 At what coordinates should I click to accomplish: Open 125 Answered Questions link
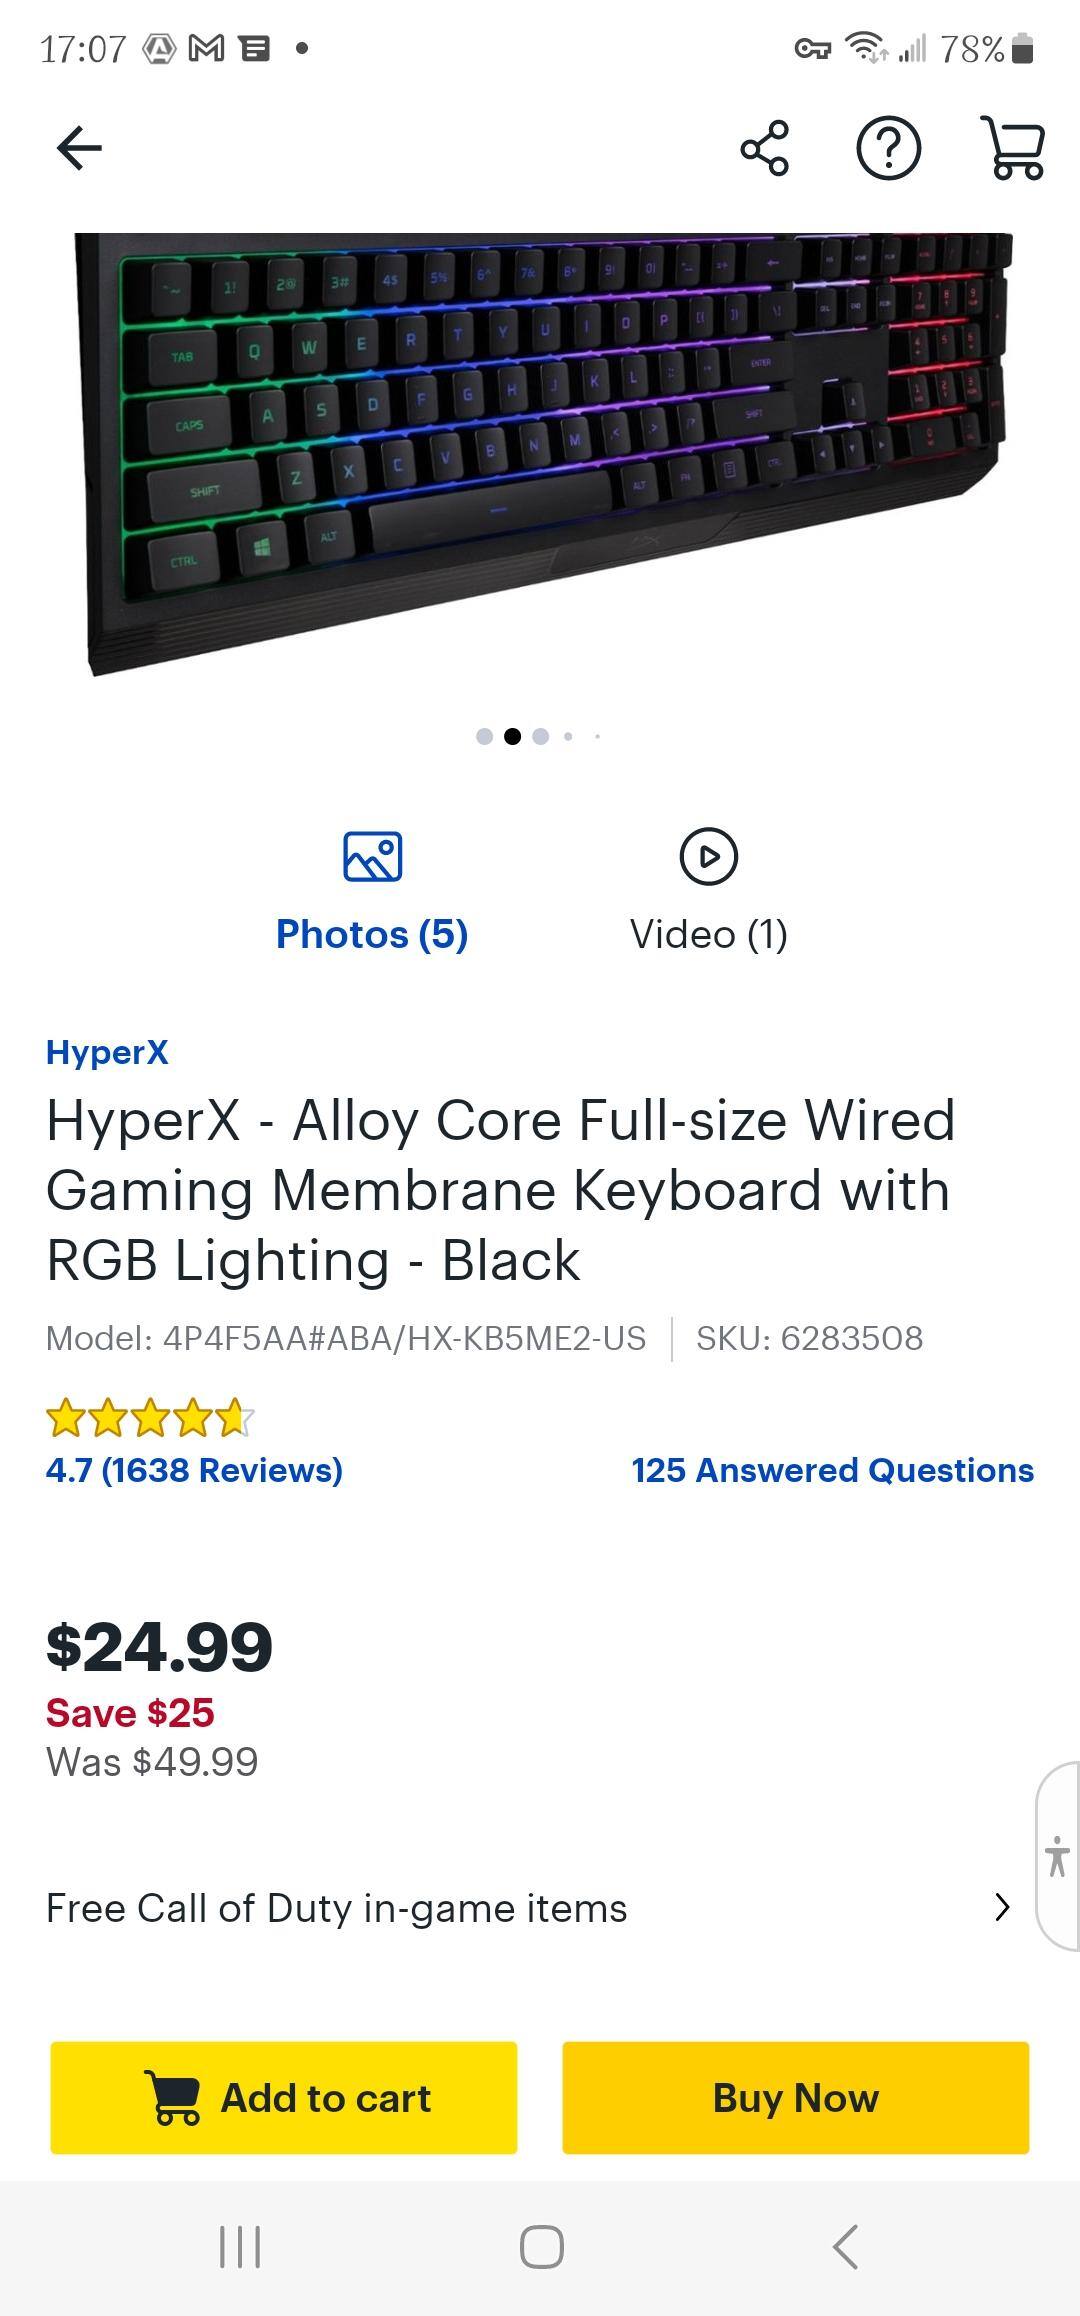point(832,1470)
